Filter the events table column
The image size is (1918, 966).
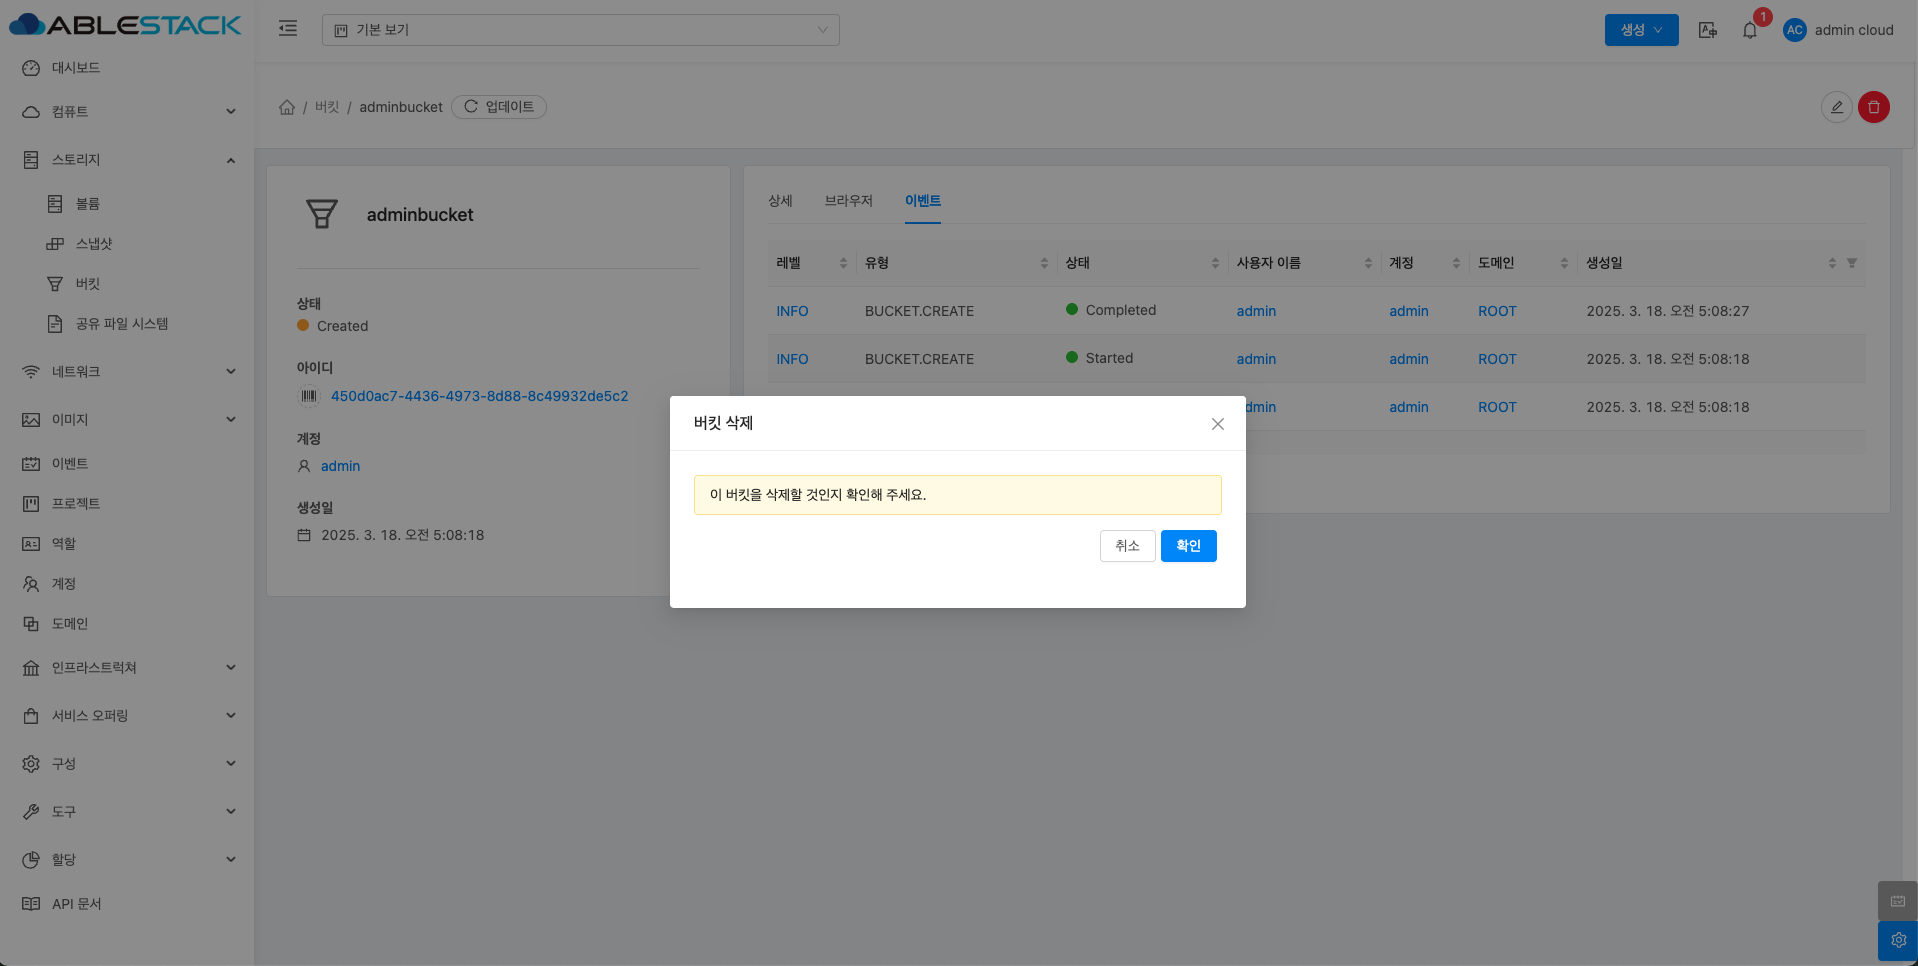click(1851, 263)
